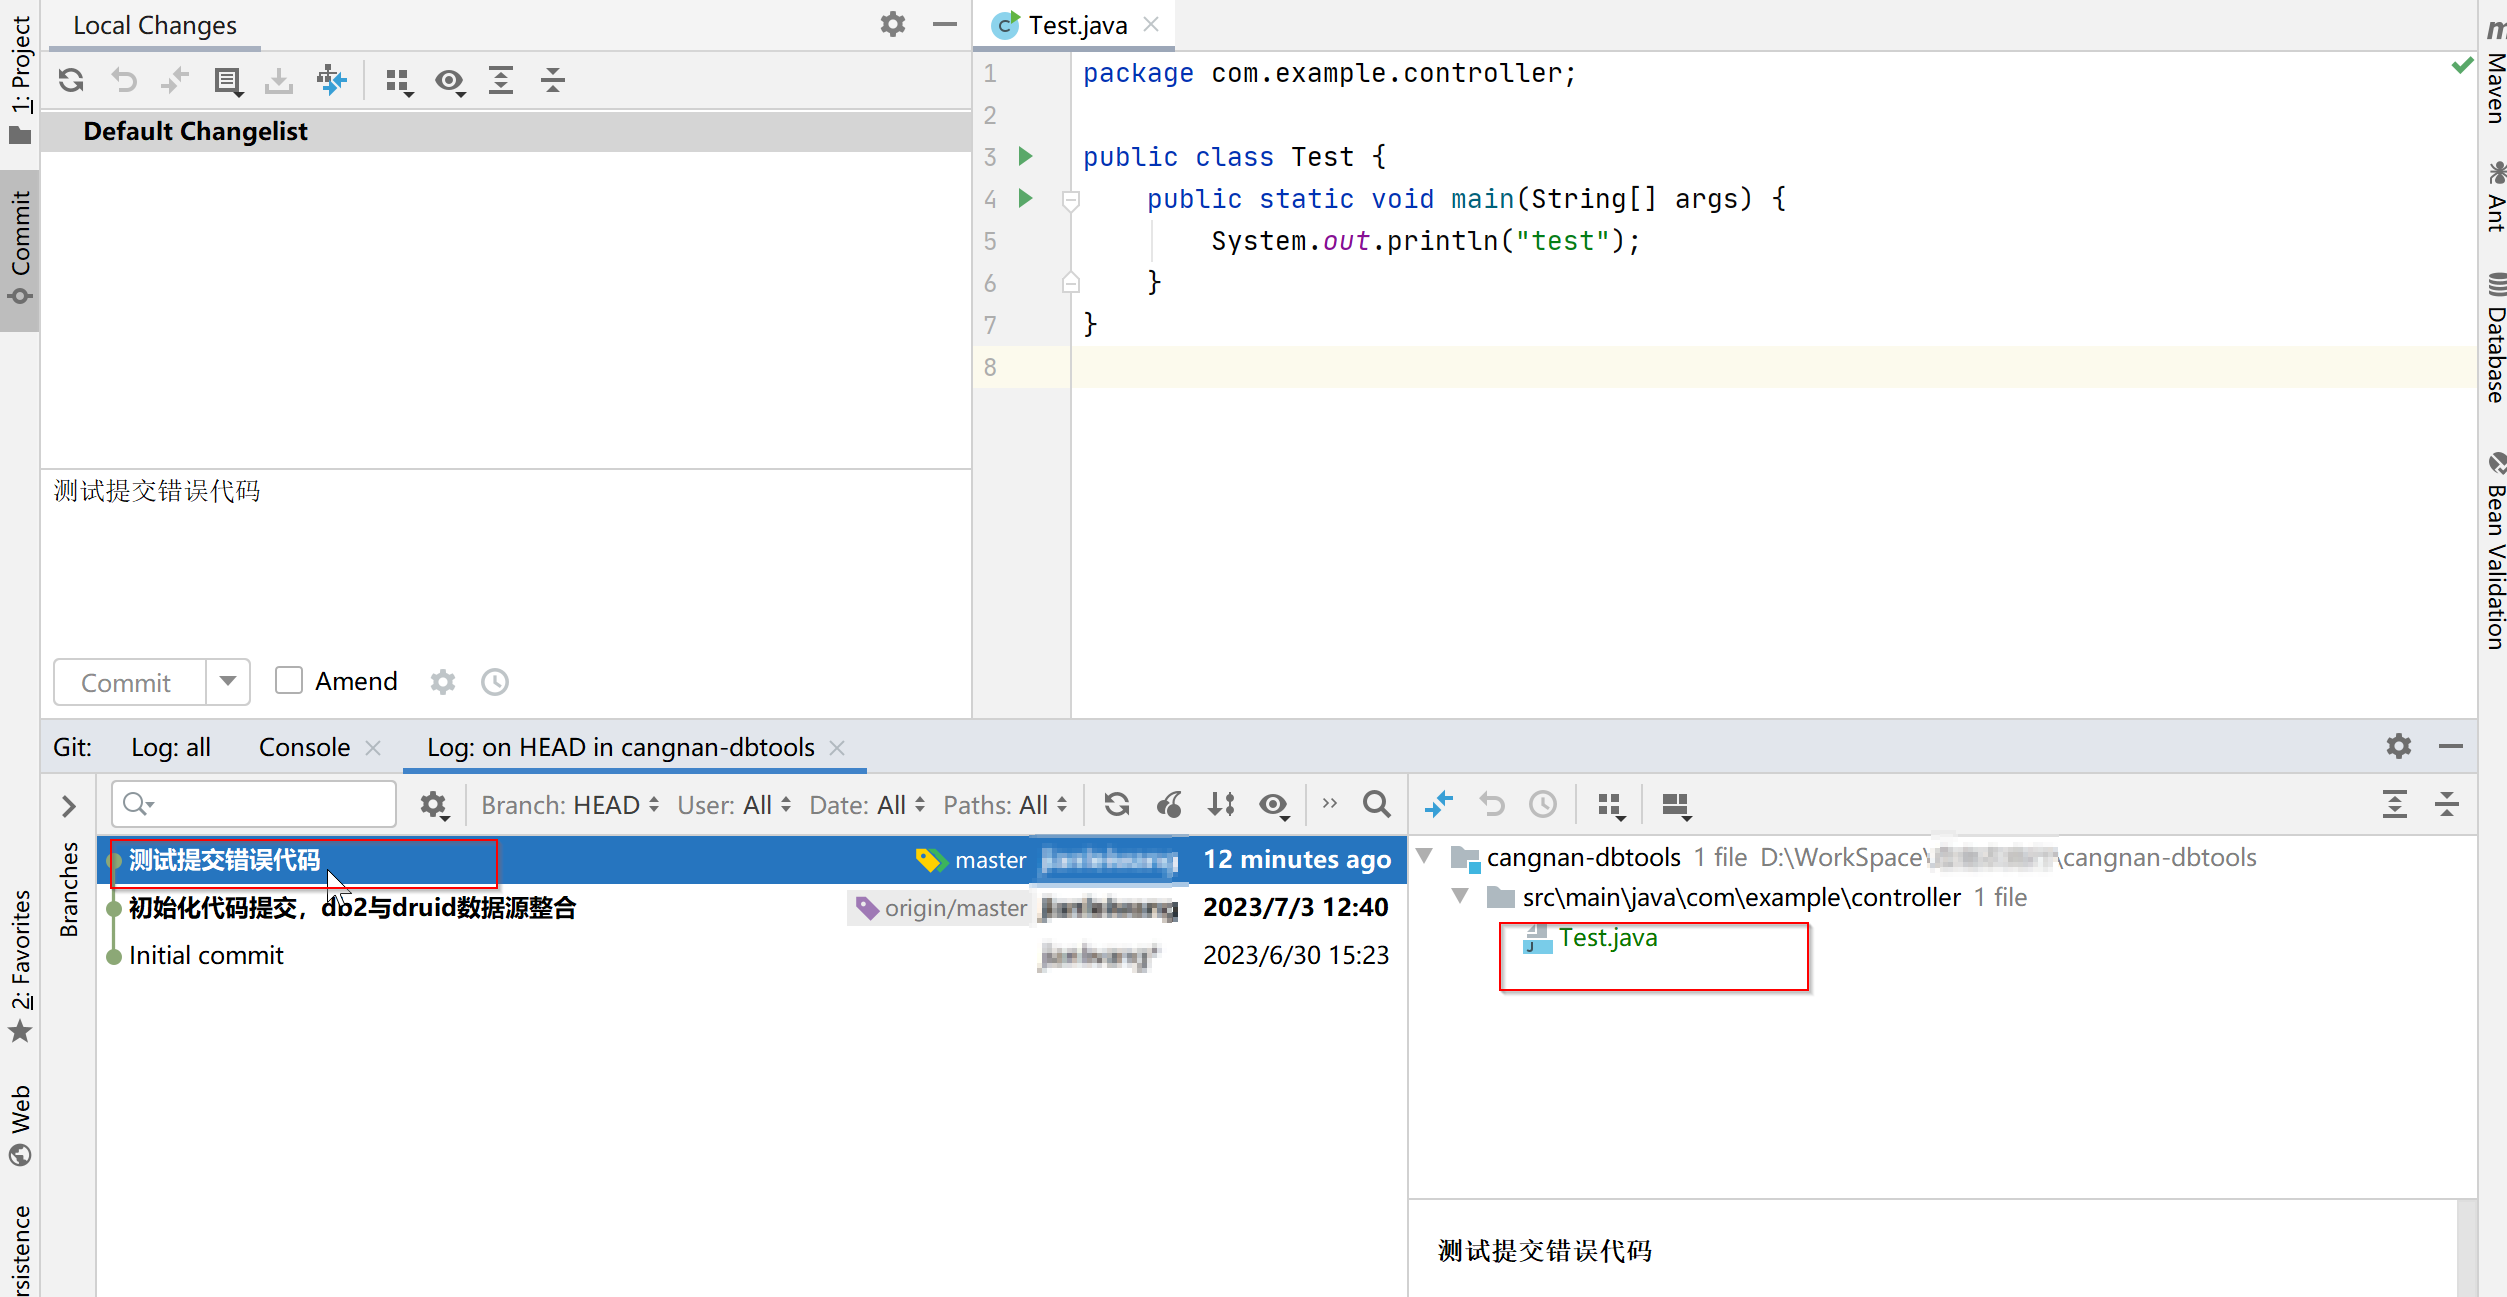Toggle Local Changes eye view options

(x=450, y=80)
